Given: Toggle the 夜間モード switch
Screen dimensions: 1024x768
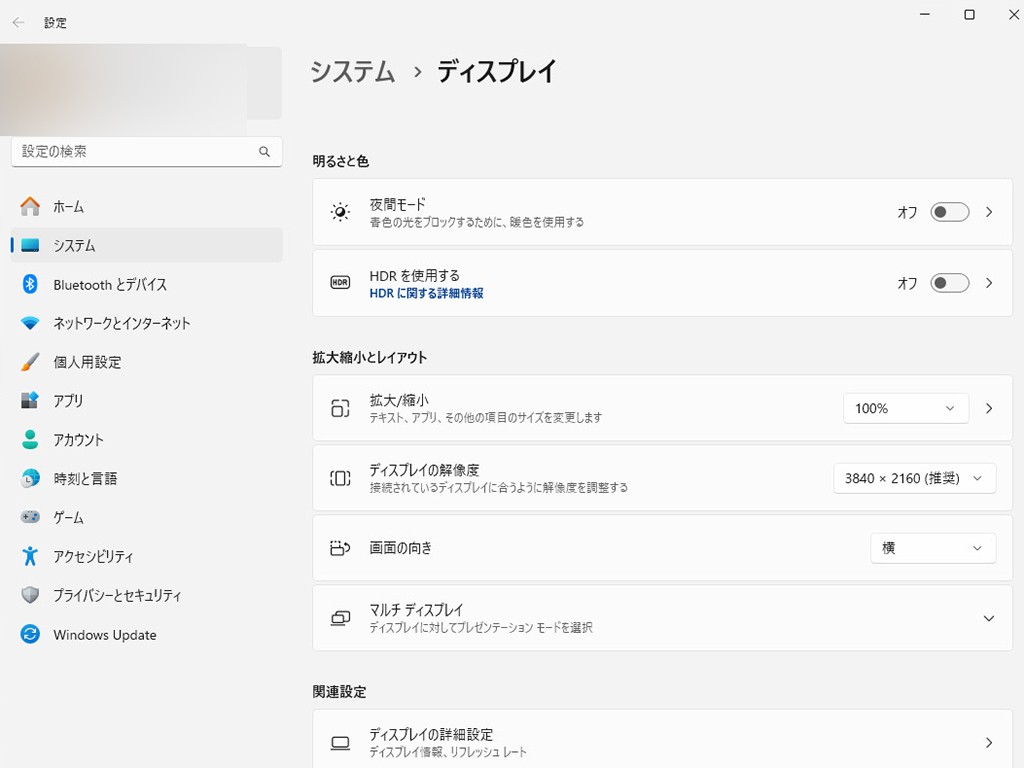Looking at the screenshot, I should (x=949, y=212).
